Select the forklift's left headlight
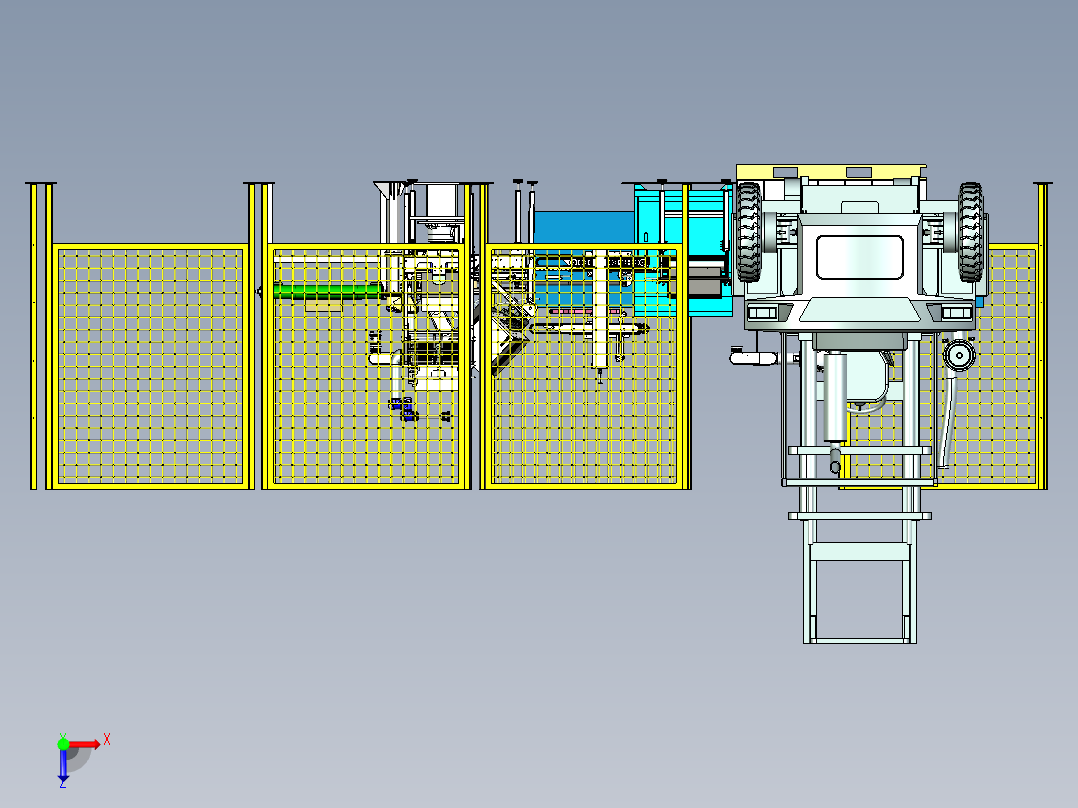 point(761,313)
